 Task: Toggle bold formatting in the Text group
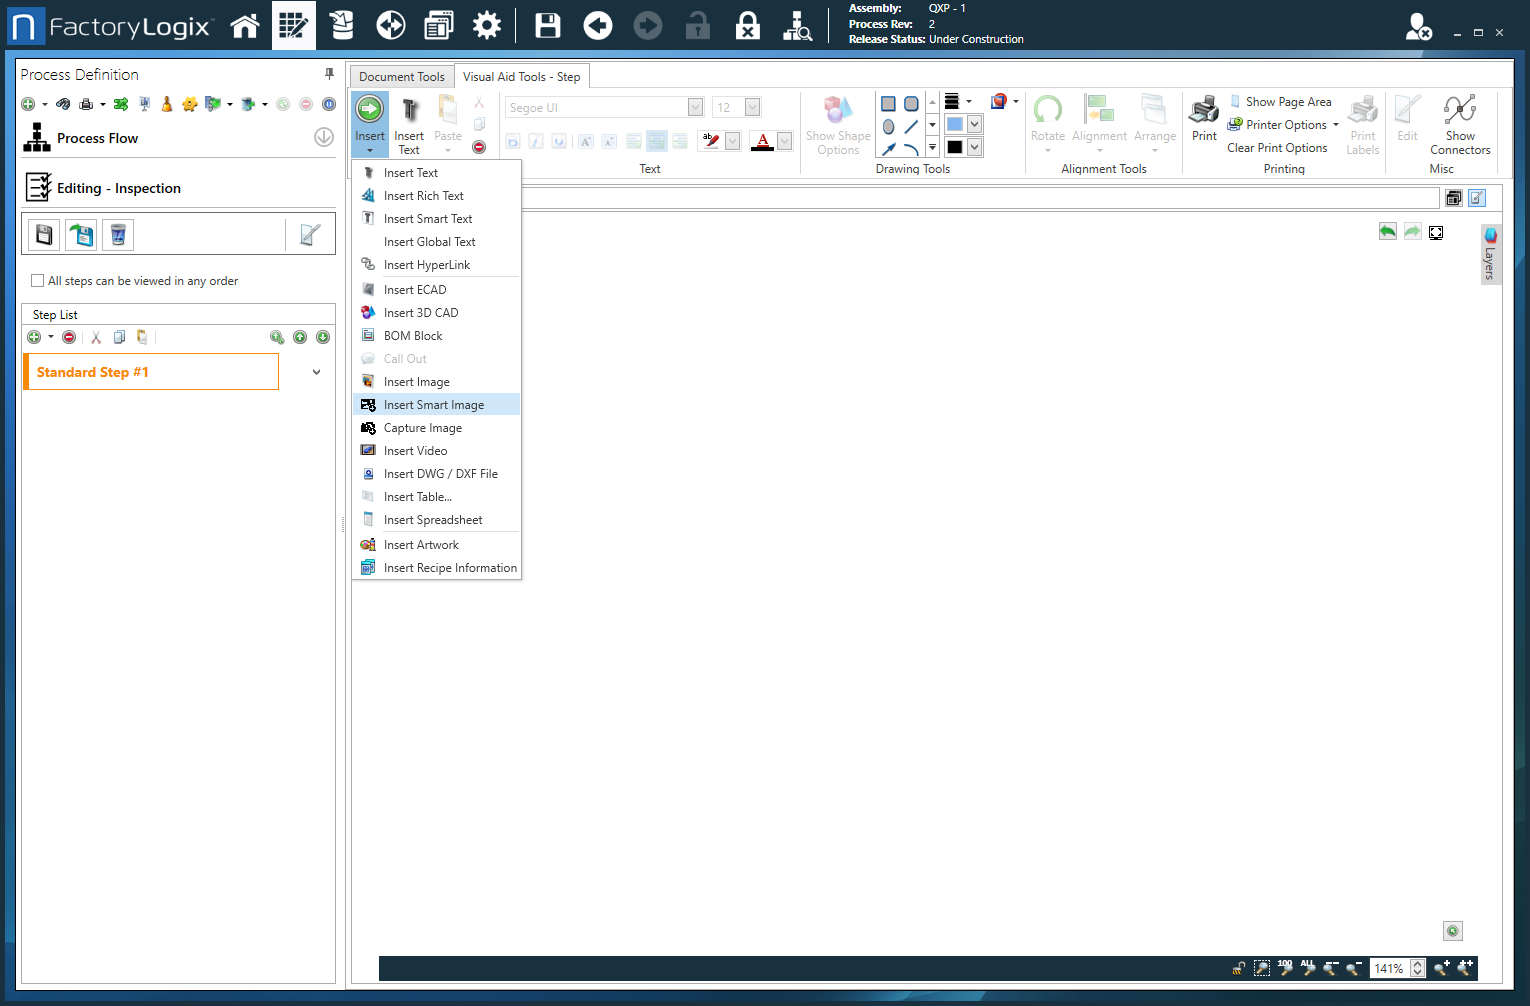pos(513,141)
